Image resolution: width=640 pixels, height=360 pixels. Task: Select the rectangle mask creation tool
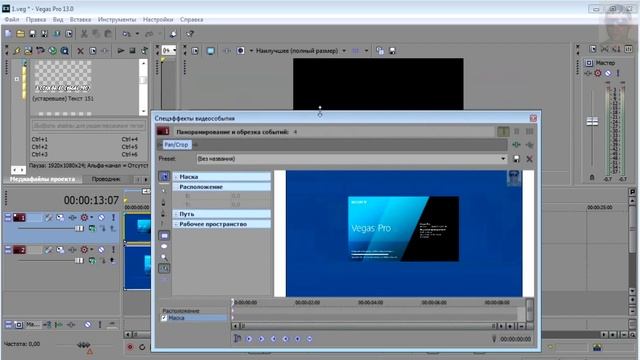coord(164,236)
